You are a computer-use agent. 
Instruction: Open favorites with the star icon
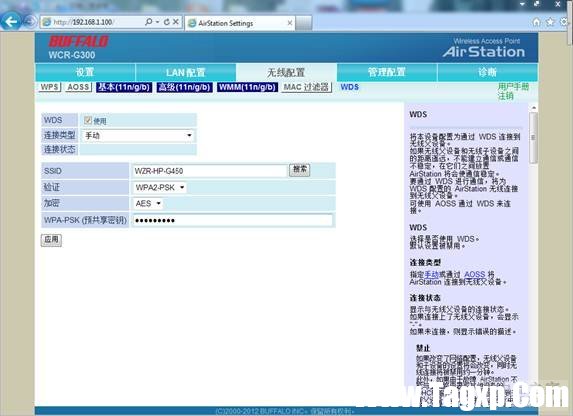(x=550, y=22)
